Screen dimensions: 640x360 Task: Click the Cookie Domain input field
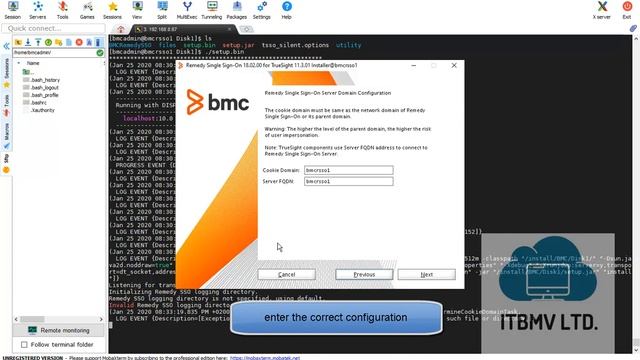[349, 170]
